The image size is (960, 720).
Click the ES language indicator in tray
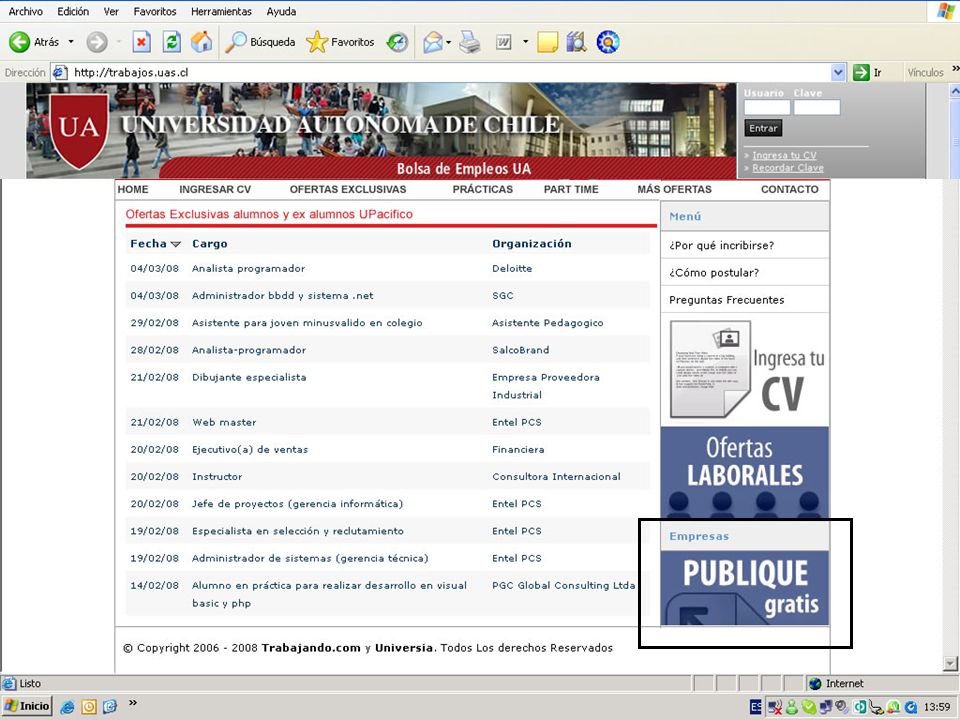point(756,707)
